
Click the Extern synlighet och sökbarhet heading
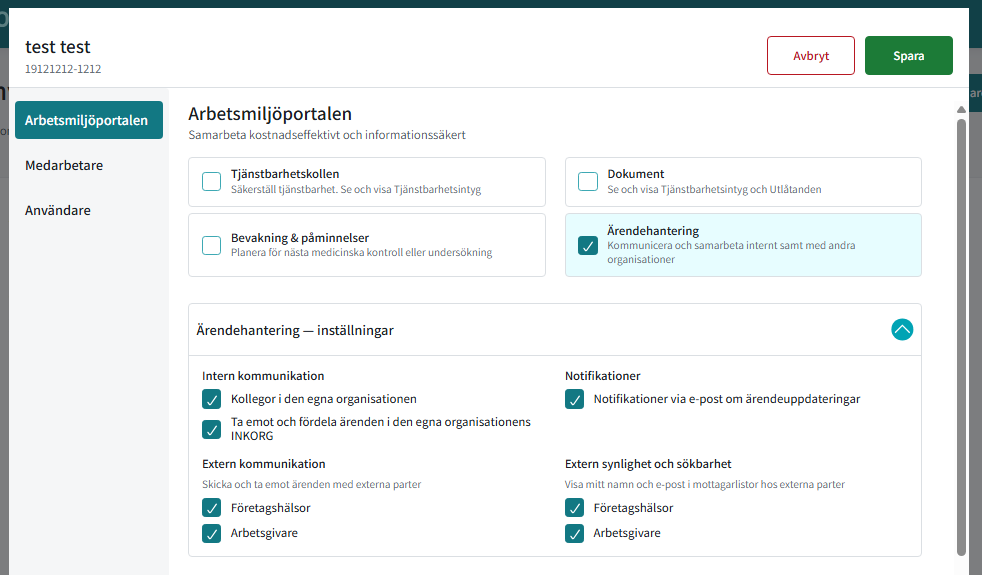tap(648, 464)
